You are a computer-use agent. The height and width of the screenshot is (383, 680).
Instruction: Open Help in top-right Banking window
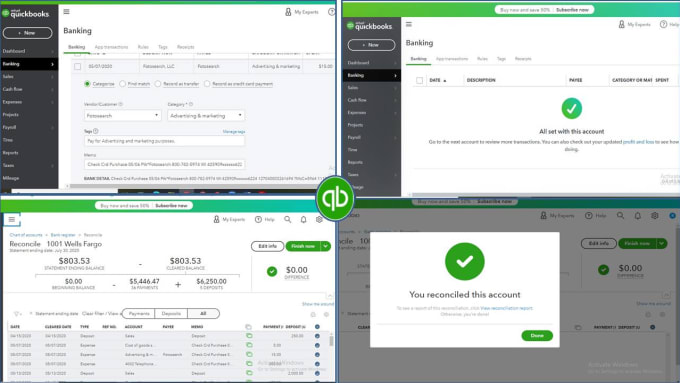670,25
